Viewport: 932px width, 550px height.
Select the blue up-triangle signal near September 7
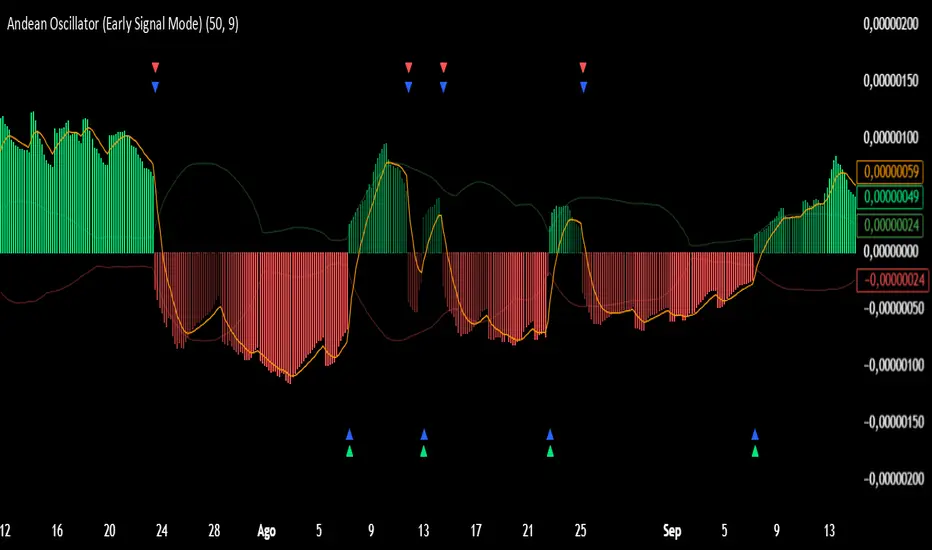point(755,434)
